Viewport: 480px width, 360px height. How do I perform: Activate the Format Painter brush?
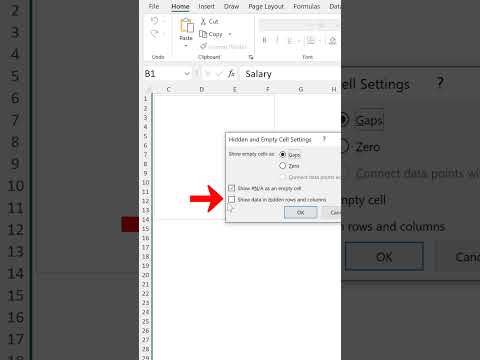[203, 46]
